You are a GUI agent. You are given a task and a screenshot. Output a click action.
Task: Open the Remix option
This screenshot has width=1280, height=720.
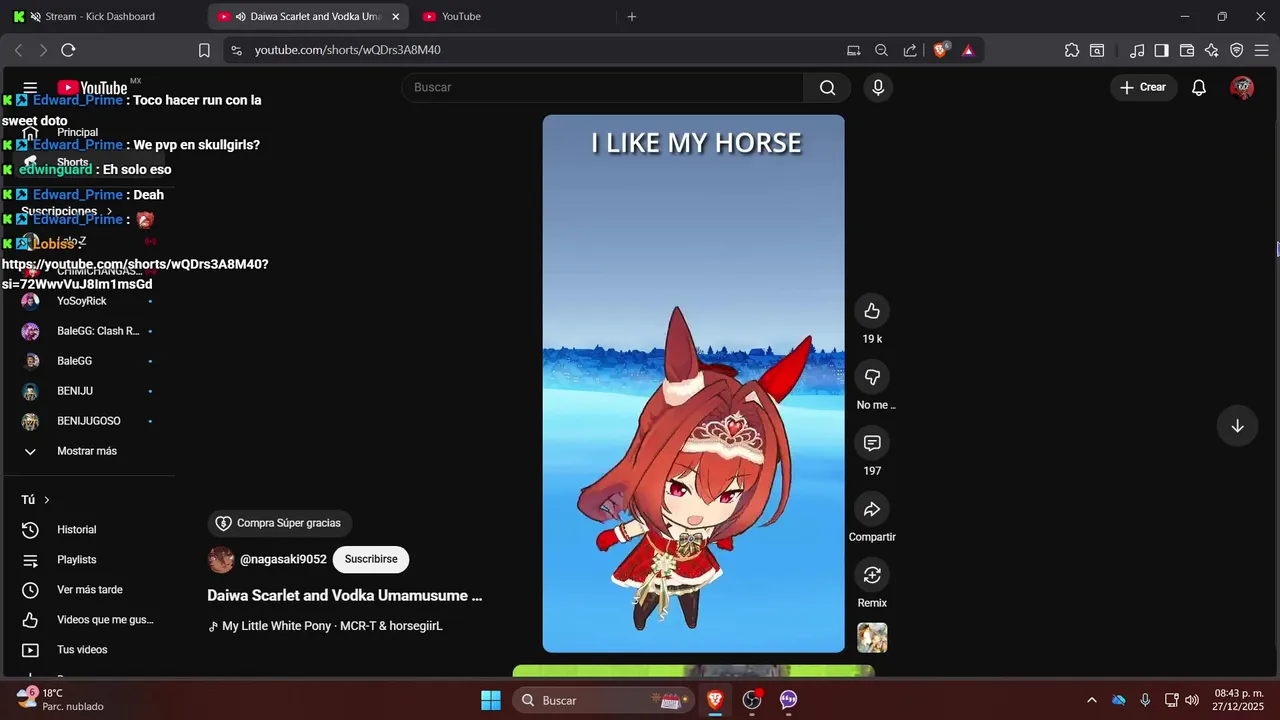click(872, 575)
